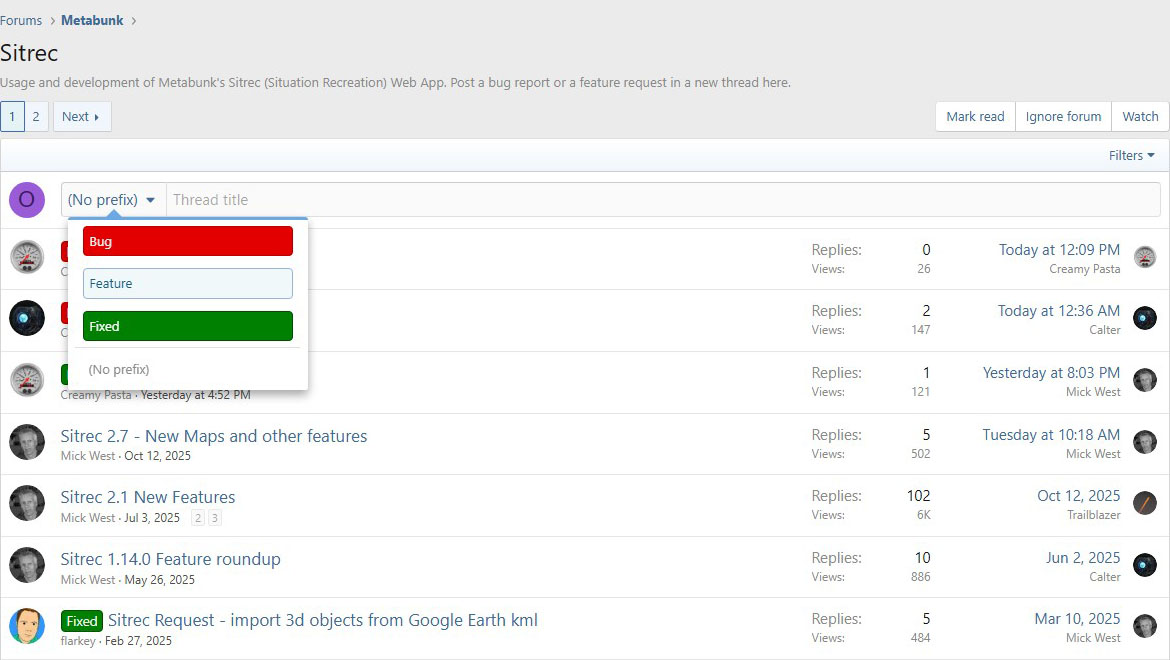The image size is (1170, 660).
Task: Click Mick West avatar beside Sitrec 2.1 thread
Action: [27, 503]
